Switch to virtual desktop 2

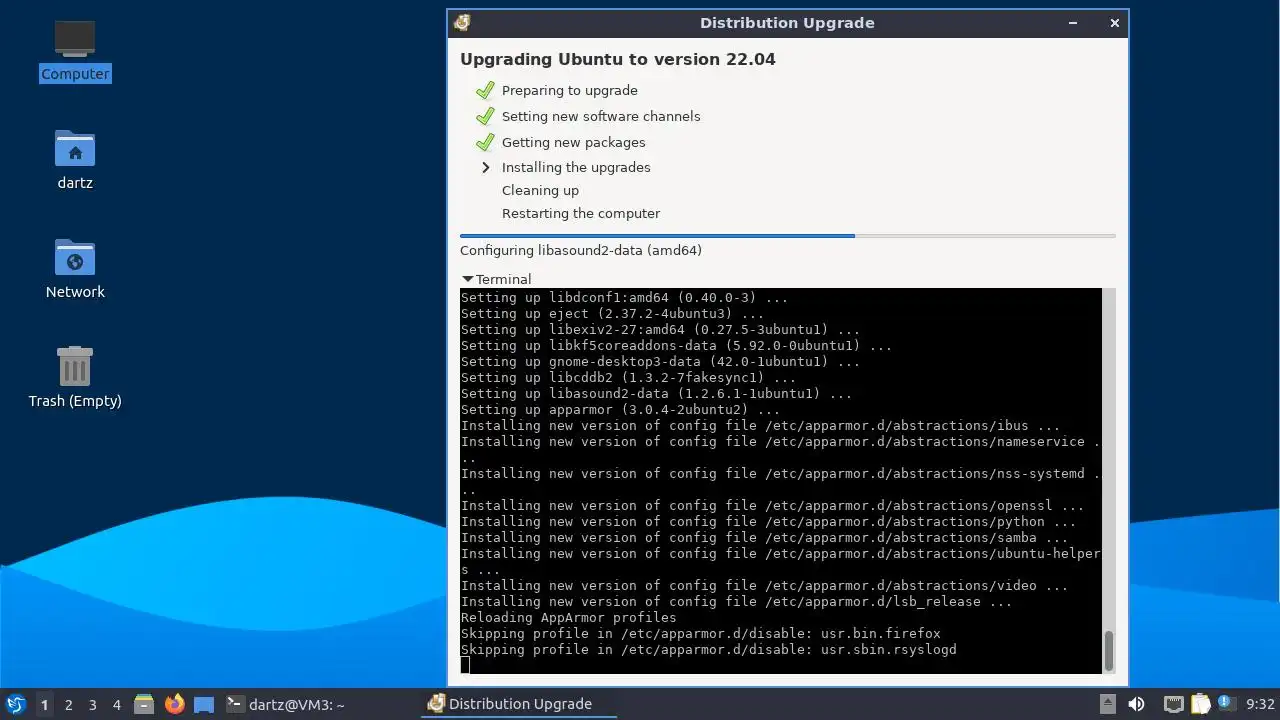click(68, 704)
